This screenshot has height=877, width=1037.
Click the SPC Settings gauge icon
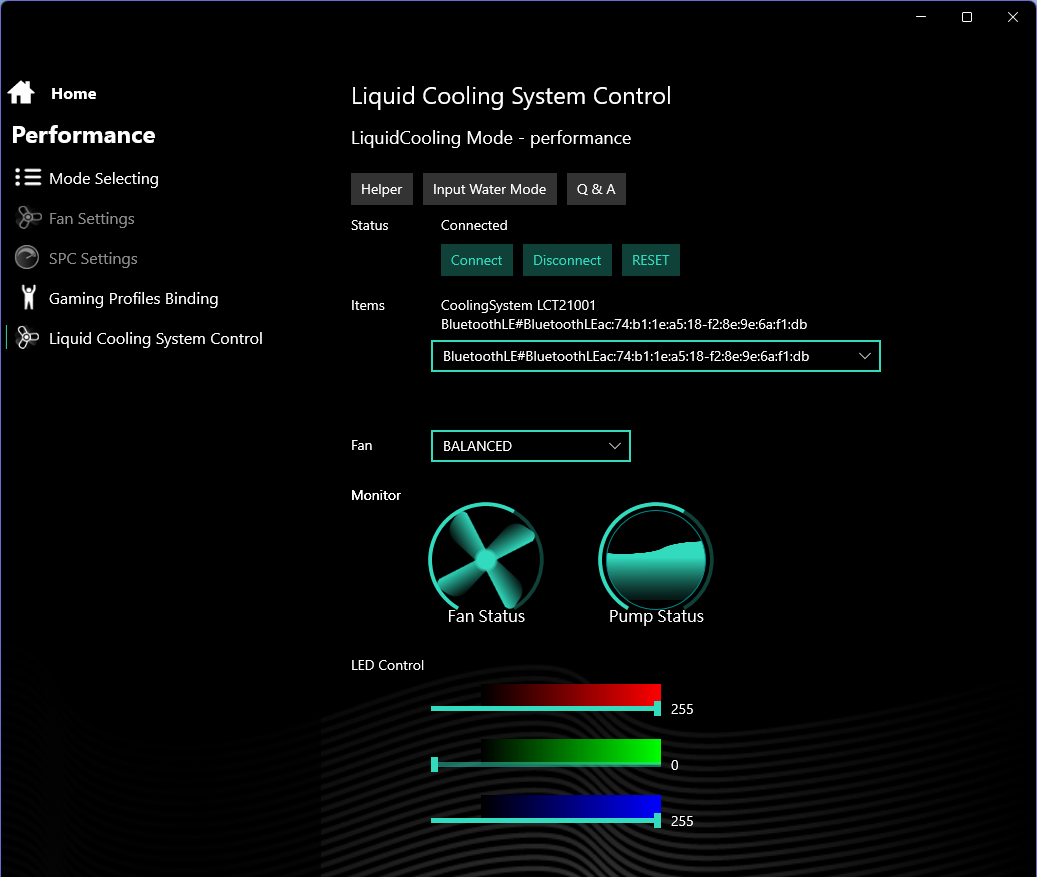27,257
